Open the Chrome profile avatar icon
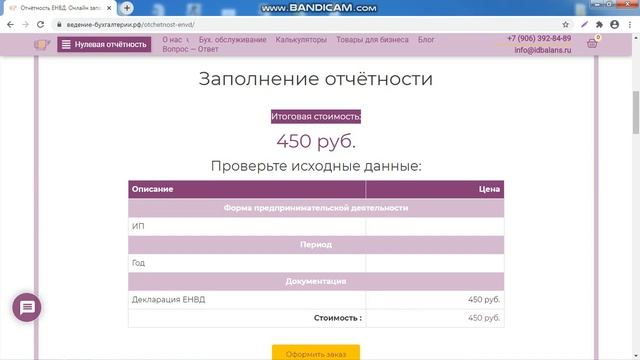The width and height of the screenshot is (640, 360). tap(614, 24)
